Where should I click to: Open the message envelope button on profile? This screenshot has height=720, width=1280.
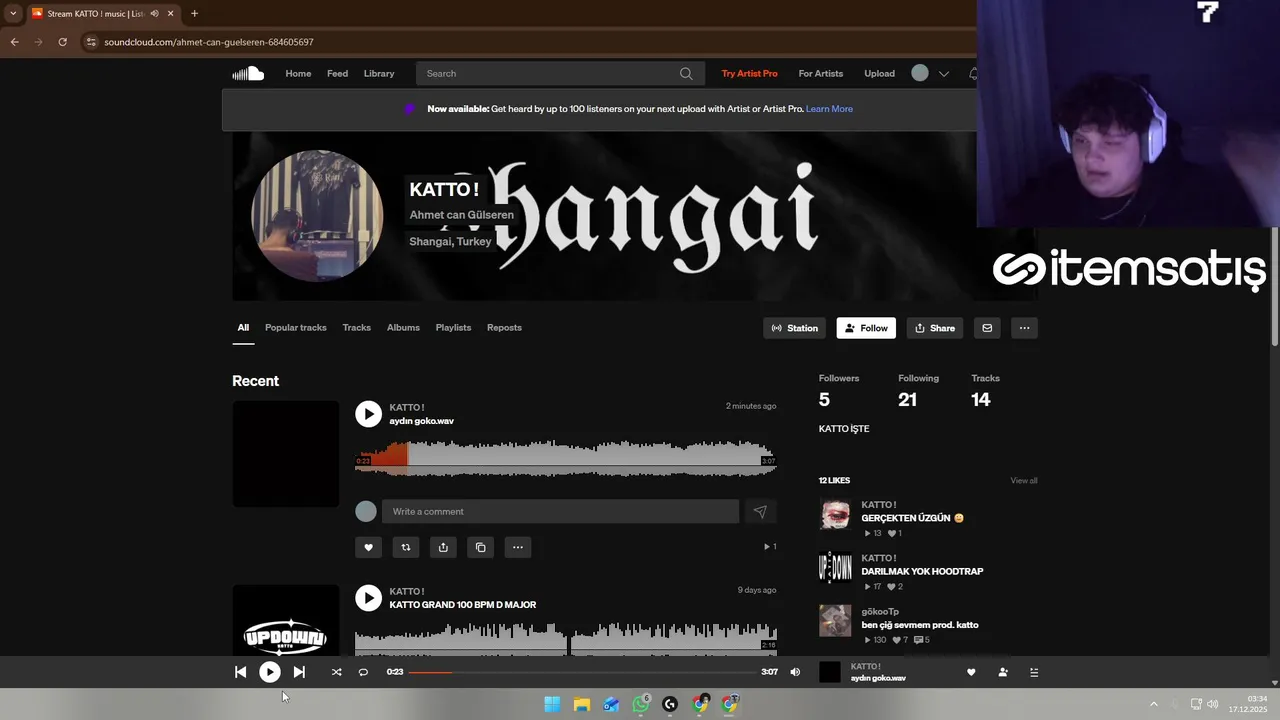coord(987,328)
